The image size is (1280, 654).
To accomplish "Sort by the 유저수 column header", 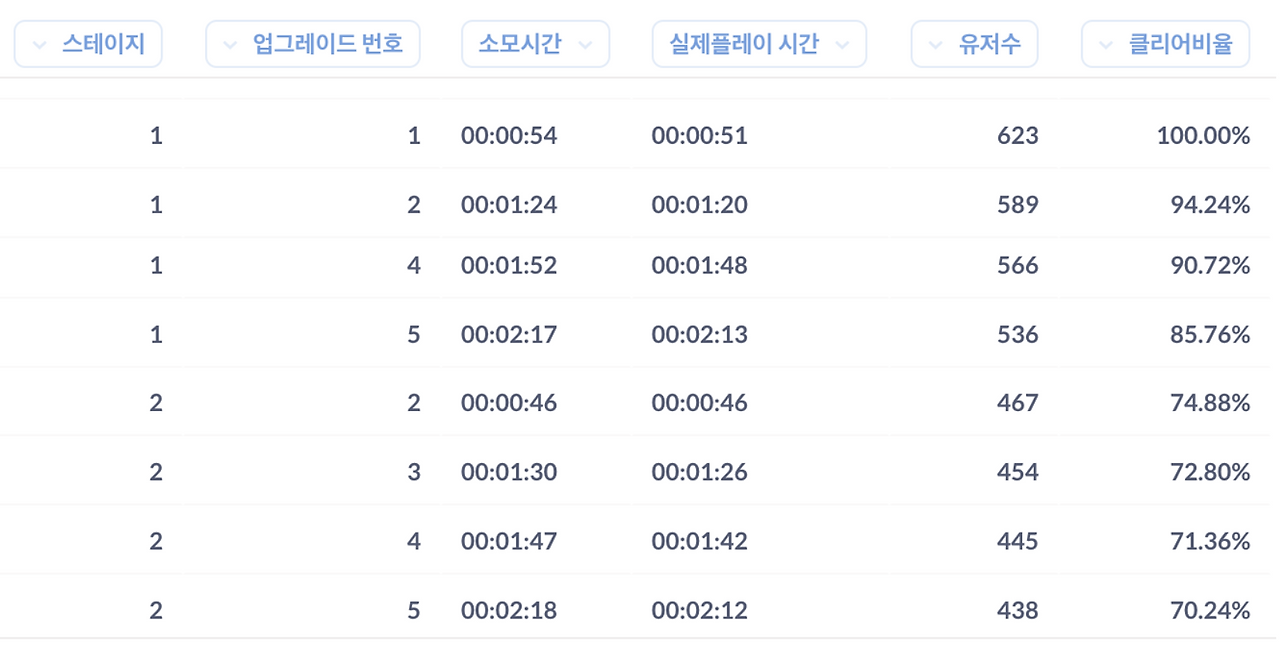I will tap(975, 44).
